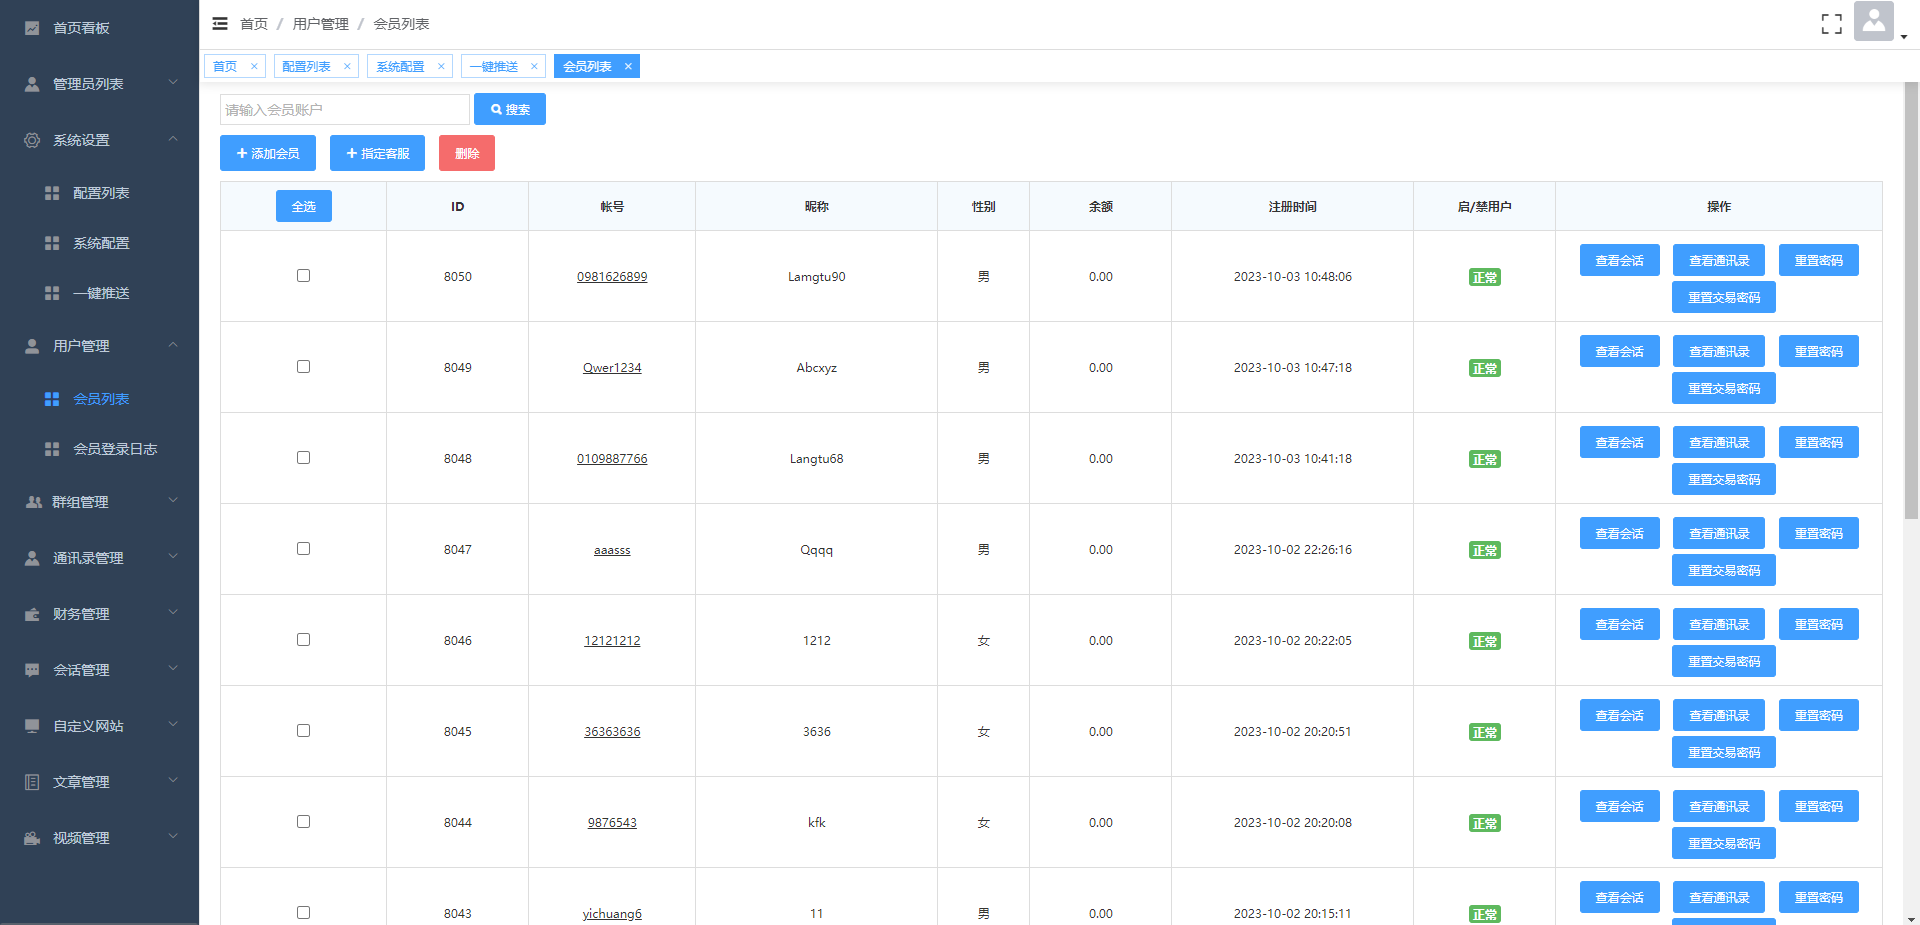
Task: Focus the member account search field
Action: [x=344, y=110]
